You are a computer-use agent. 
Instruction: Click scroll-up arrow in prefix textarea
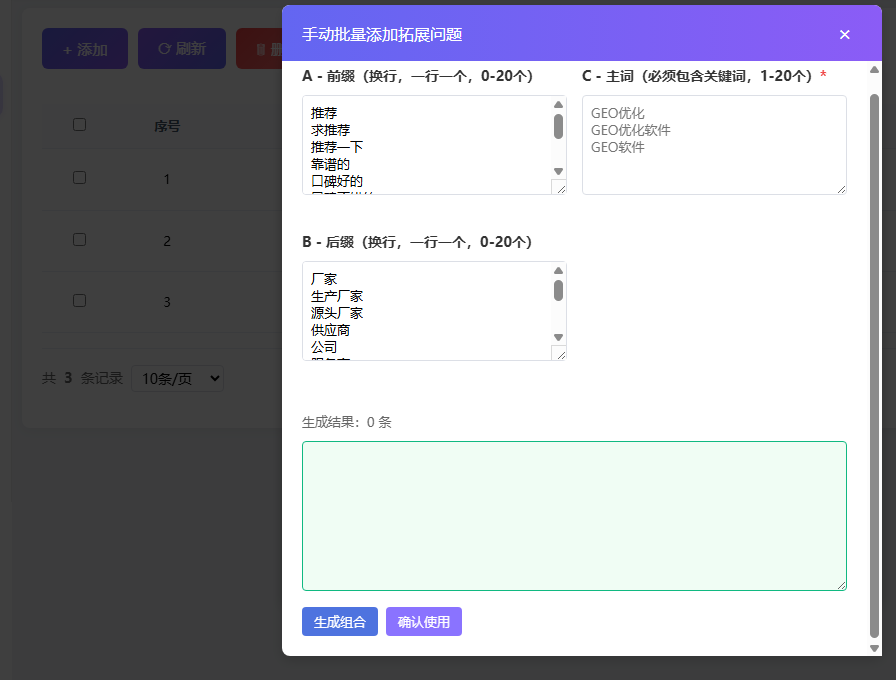click(558, 105)
